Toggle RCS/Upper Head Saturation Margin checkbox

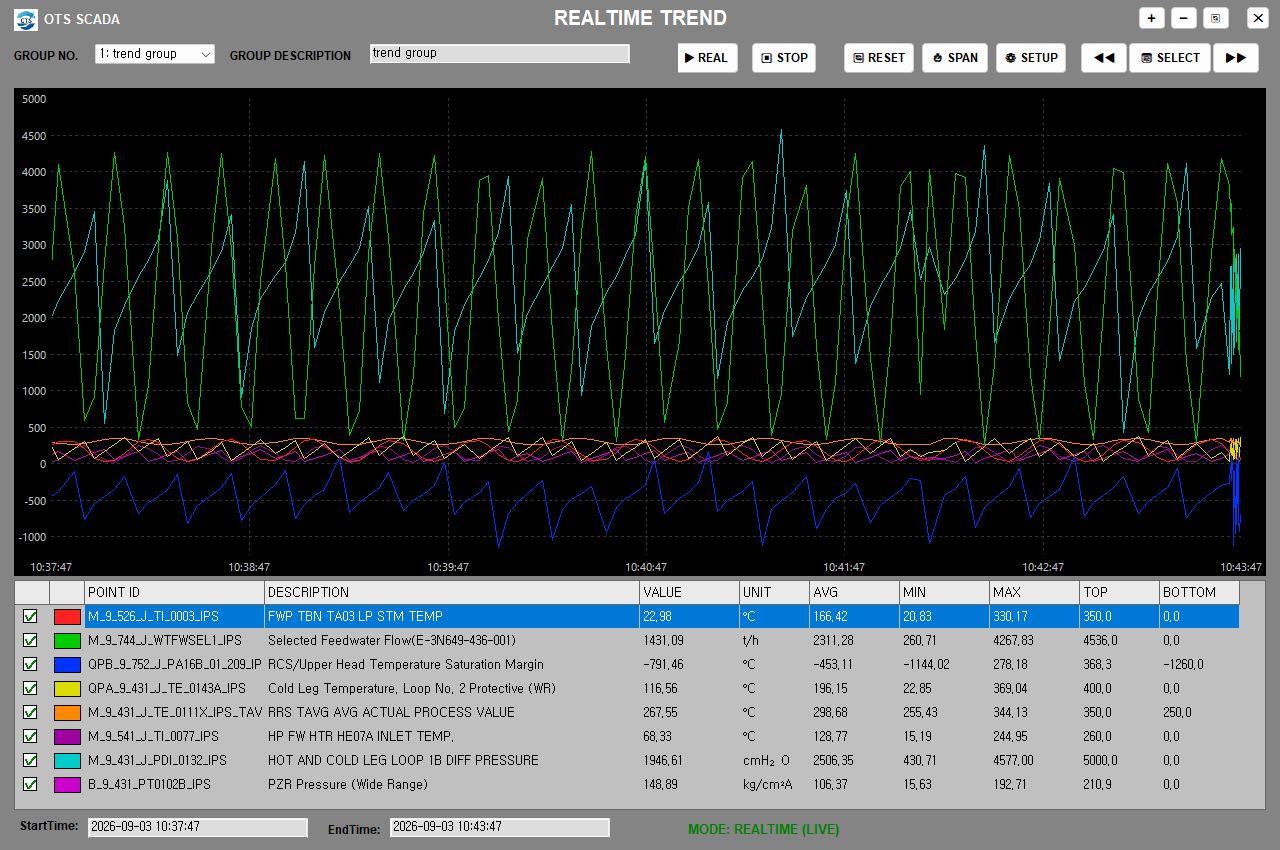click(x=30, y=664)
